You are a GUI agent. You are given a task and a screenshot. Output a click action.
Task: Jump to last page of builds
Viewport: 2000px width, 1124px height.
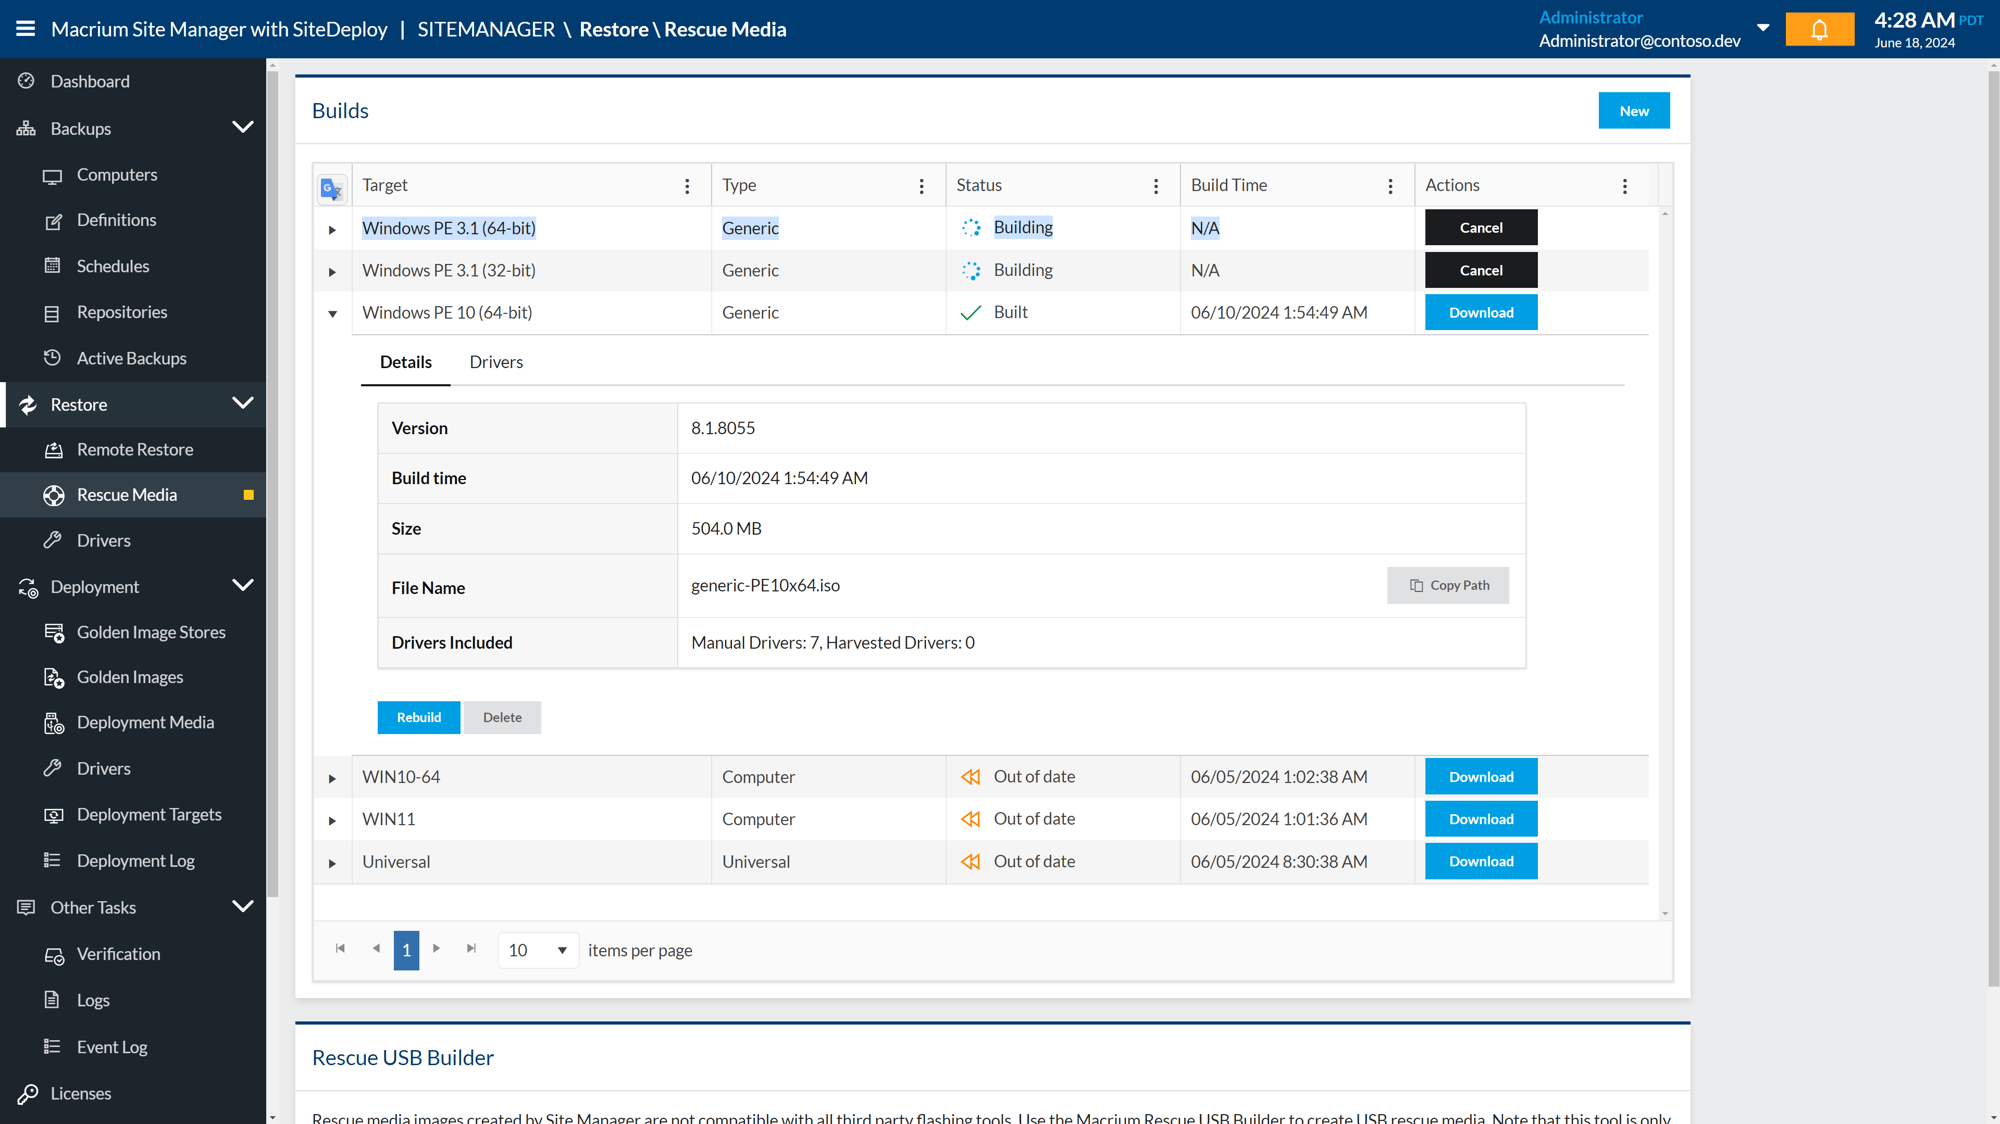click(x=471, y=948)
